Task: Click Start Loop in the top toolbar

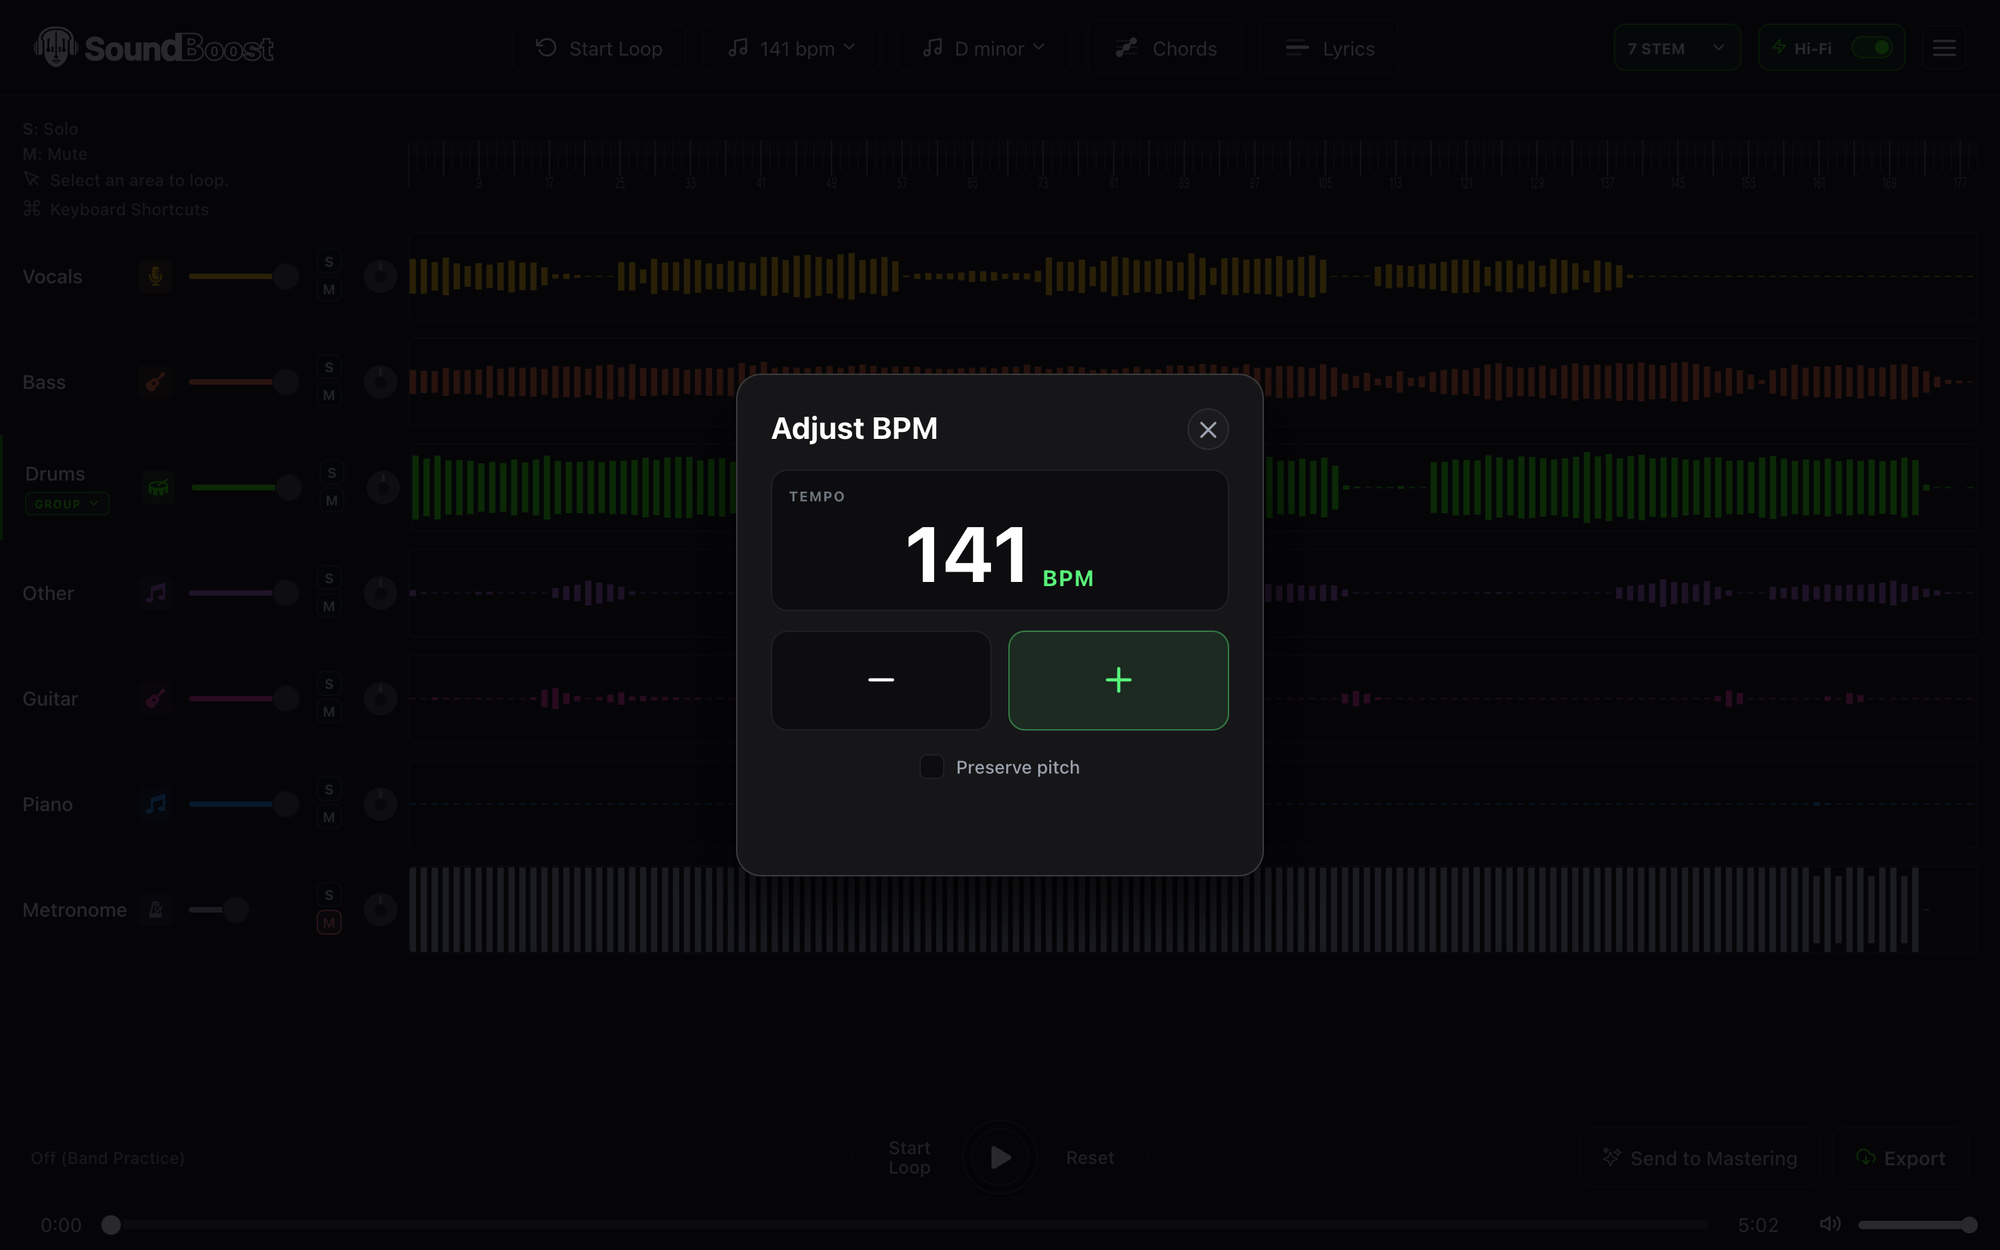Action: pyautogui.click(x=599, y=48)
